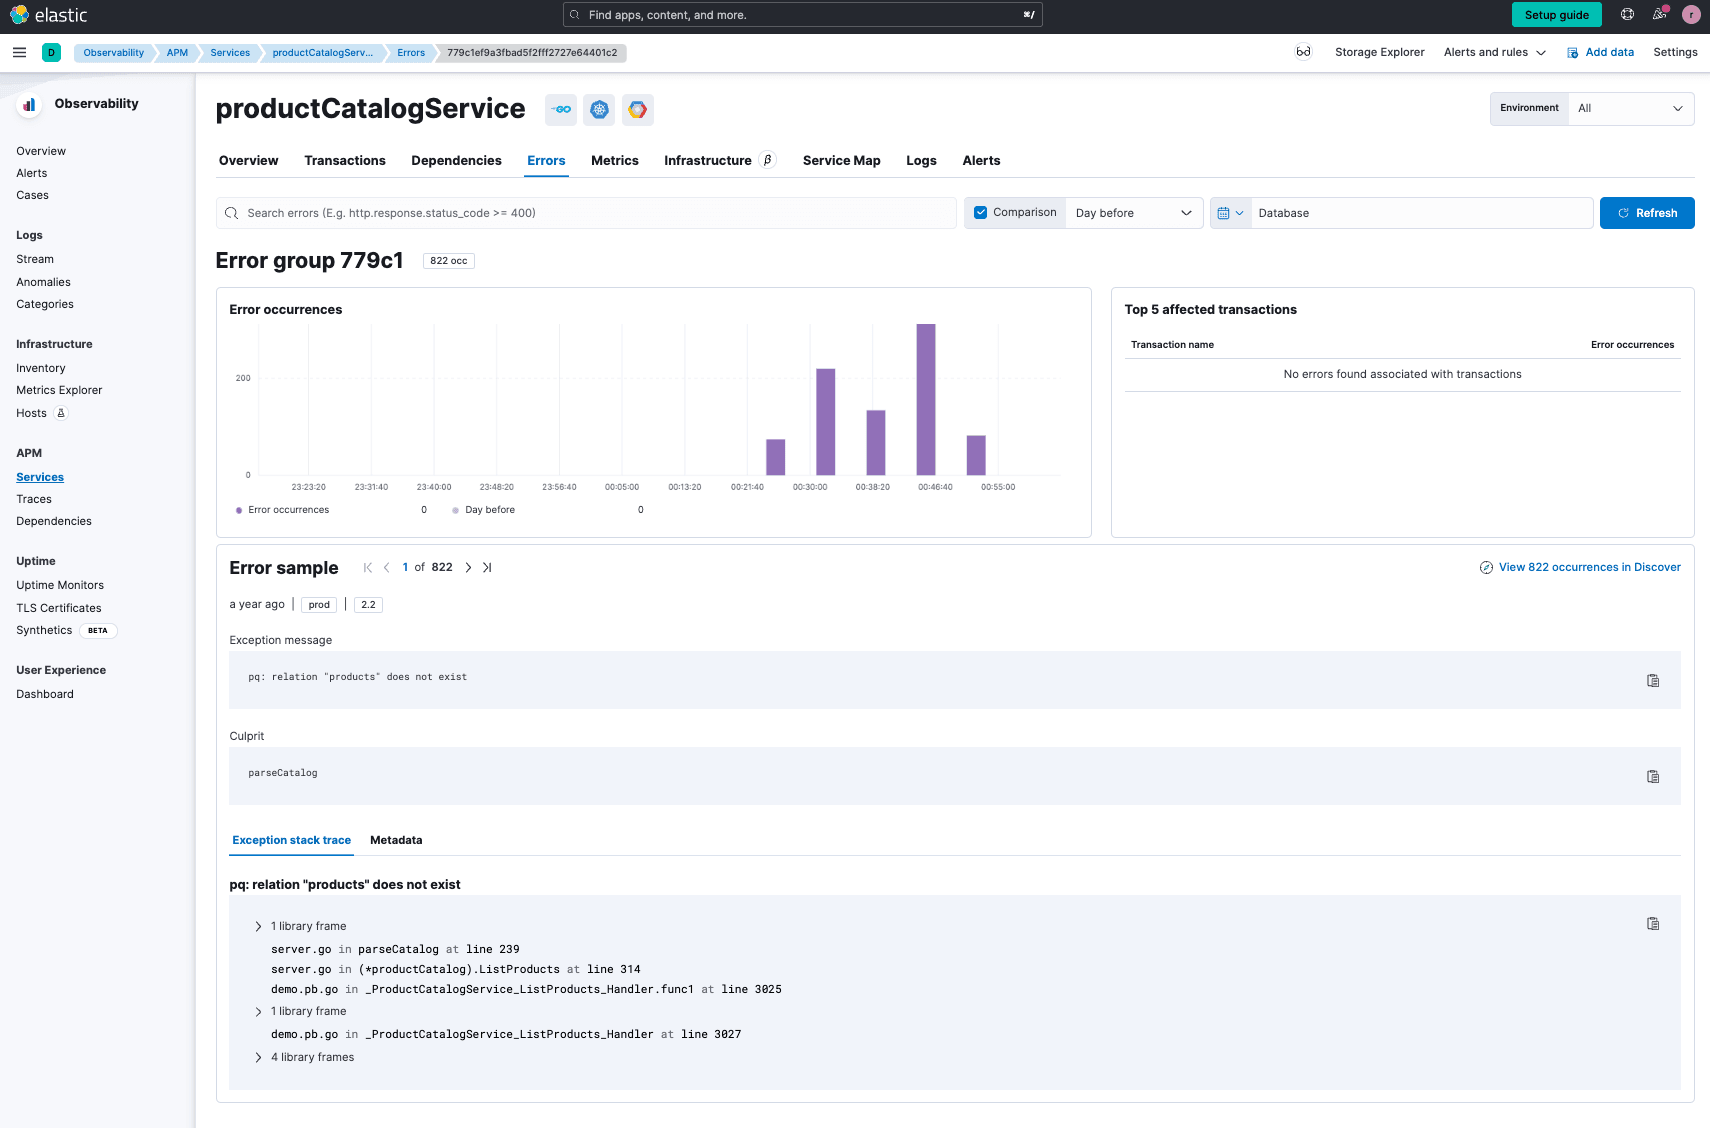Screen dimensions: 1710x1128
Task: Expand the 4 library frames section
Action: 312,1057
